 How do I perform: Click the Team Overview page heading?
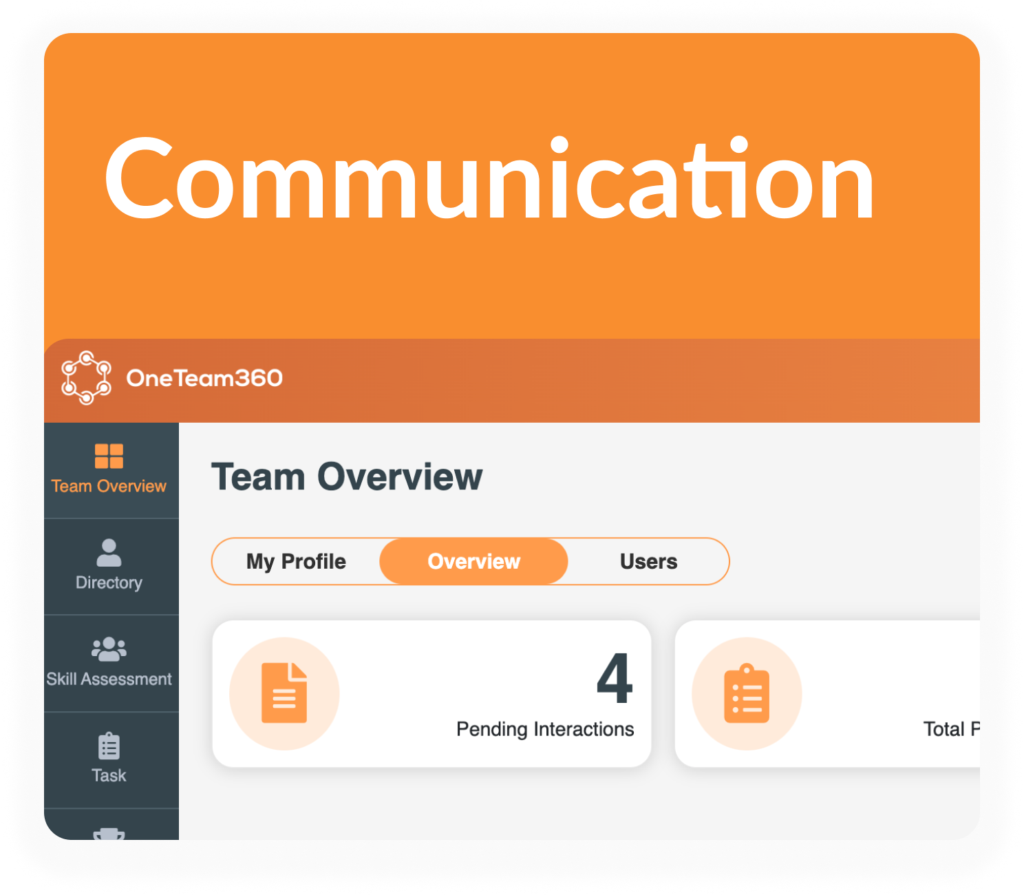coord(347,477)
